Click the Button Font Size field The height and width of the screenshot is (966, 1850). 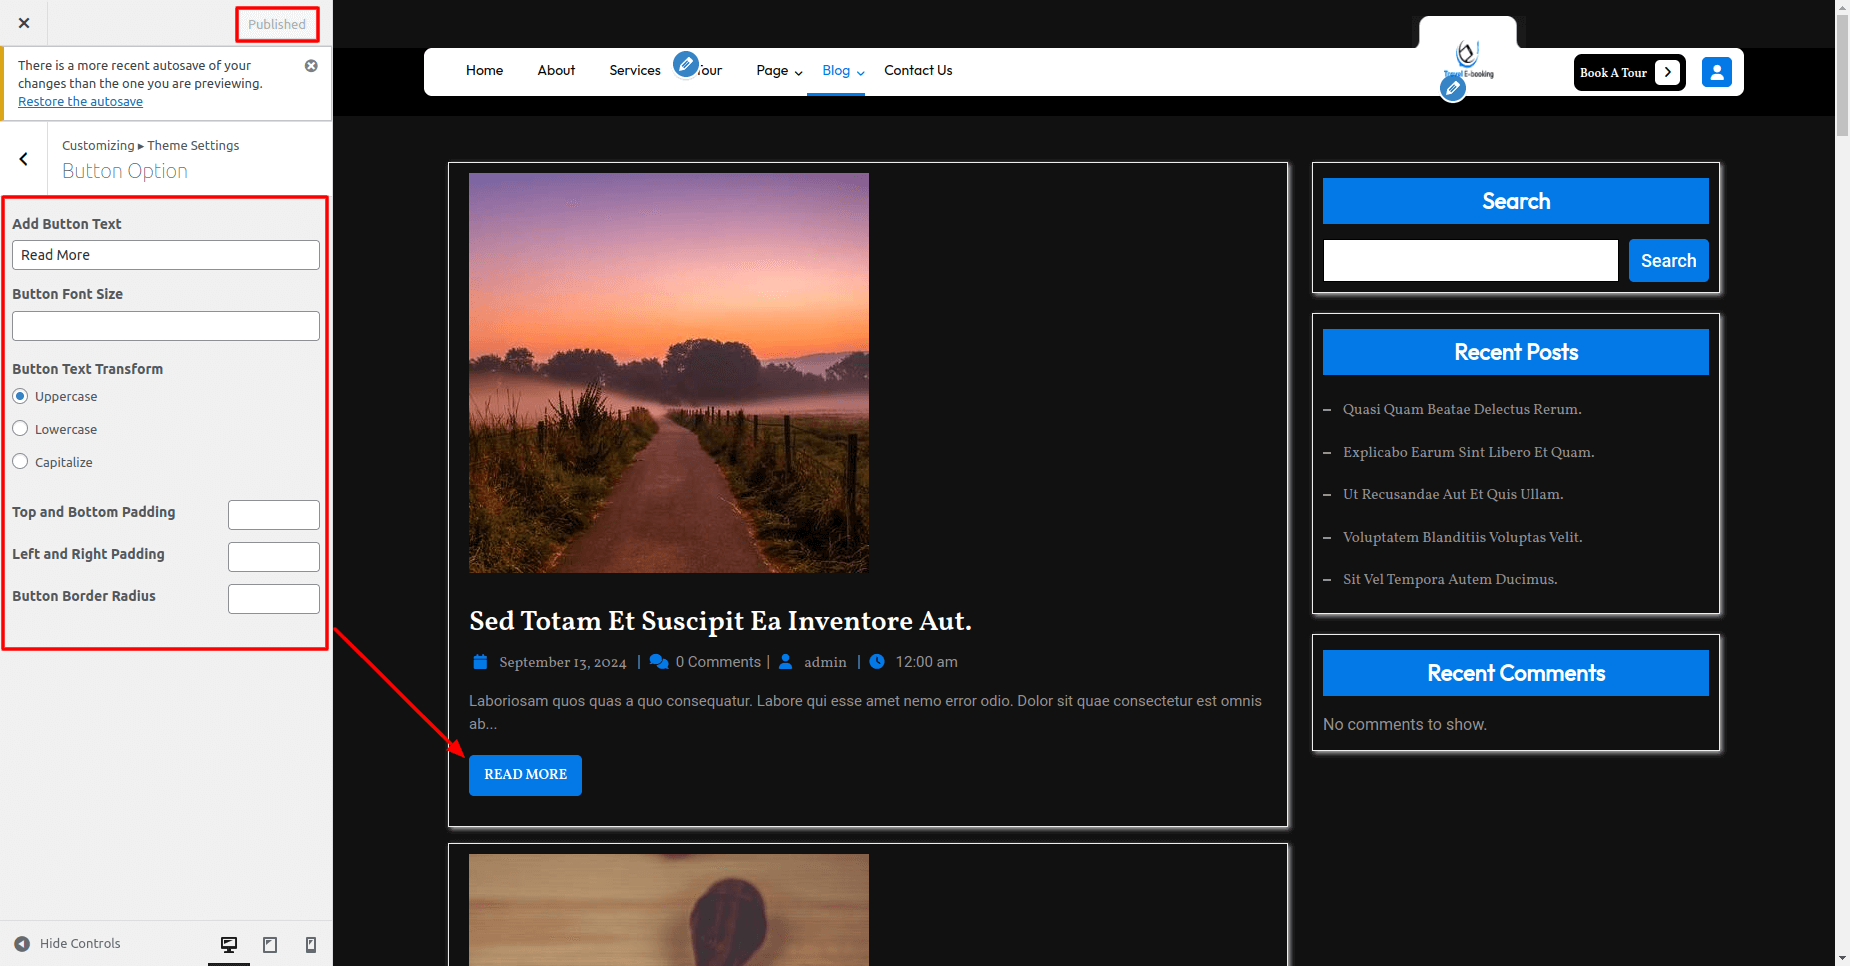(x=166, y=326)
